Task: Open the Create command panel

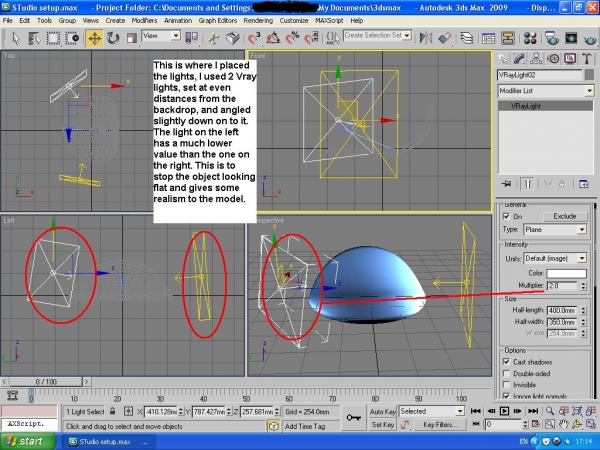Action: click(x=502, y=59)
